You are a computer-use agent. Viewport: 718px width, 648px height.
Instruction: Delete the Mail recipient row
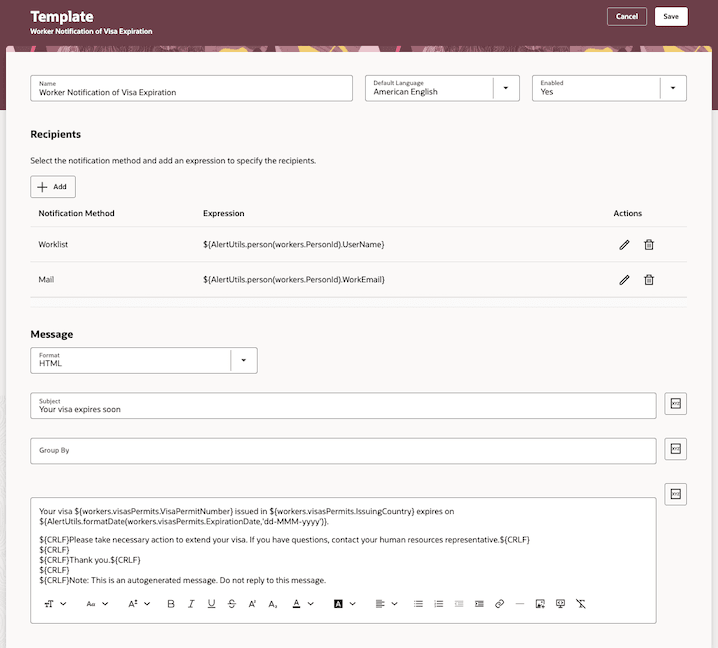(649, 280)
